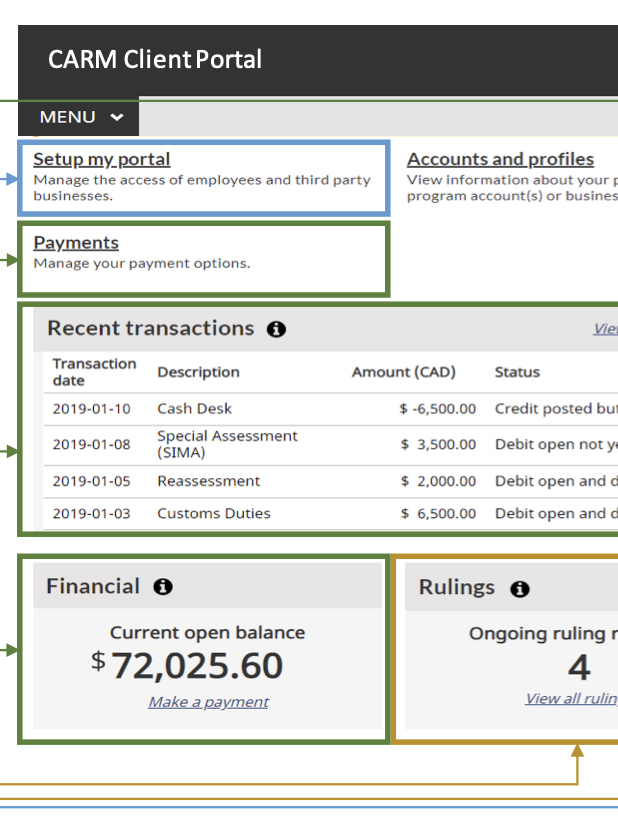Viewport: 618px width, 824px height.
Task: Click the Manage your payment options text
Action: [x=142, y=263]
